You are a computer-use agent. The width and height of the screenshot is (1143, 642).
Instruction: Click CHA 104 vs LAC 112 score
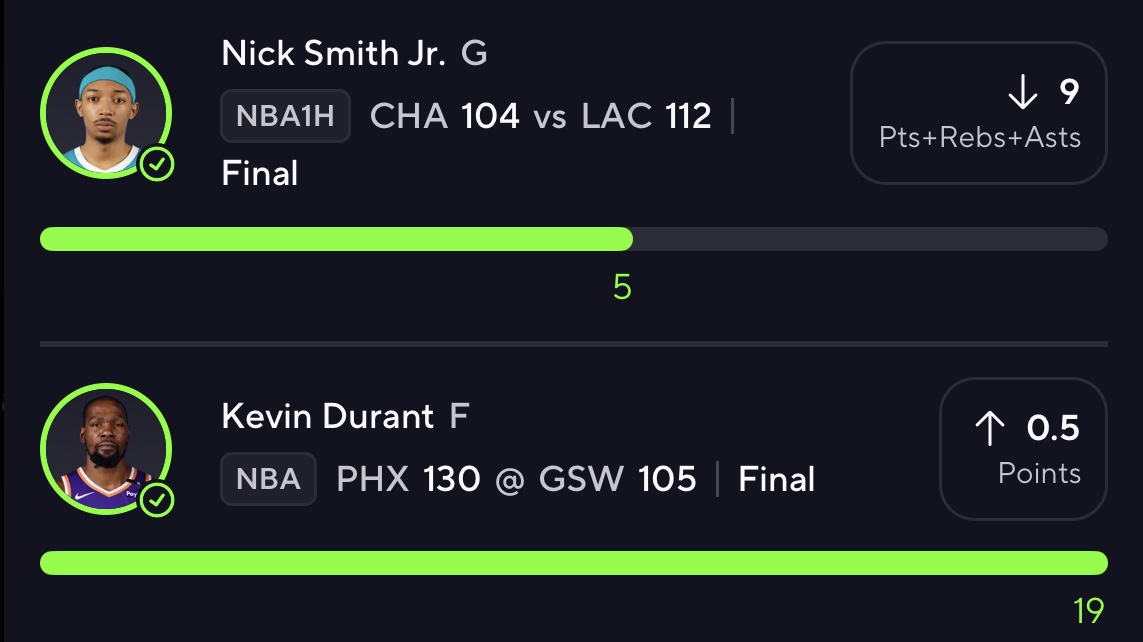point(540,116)
